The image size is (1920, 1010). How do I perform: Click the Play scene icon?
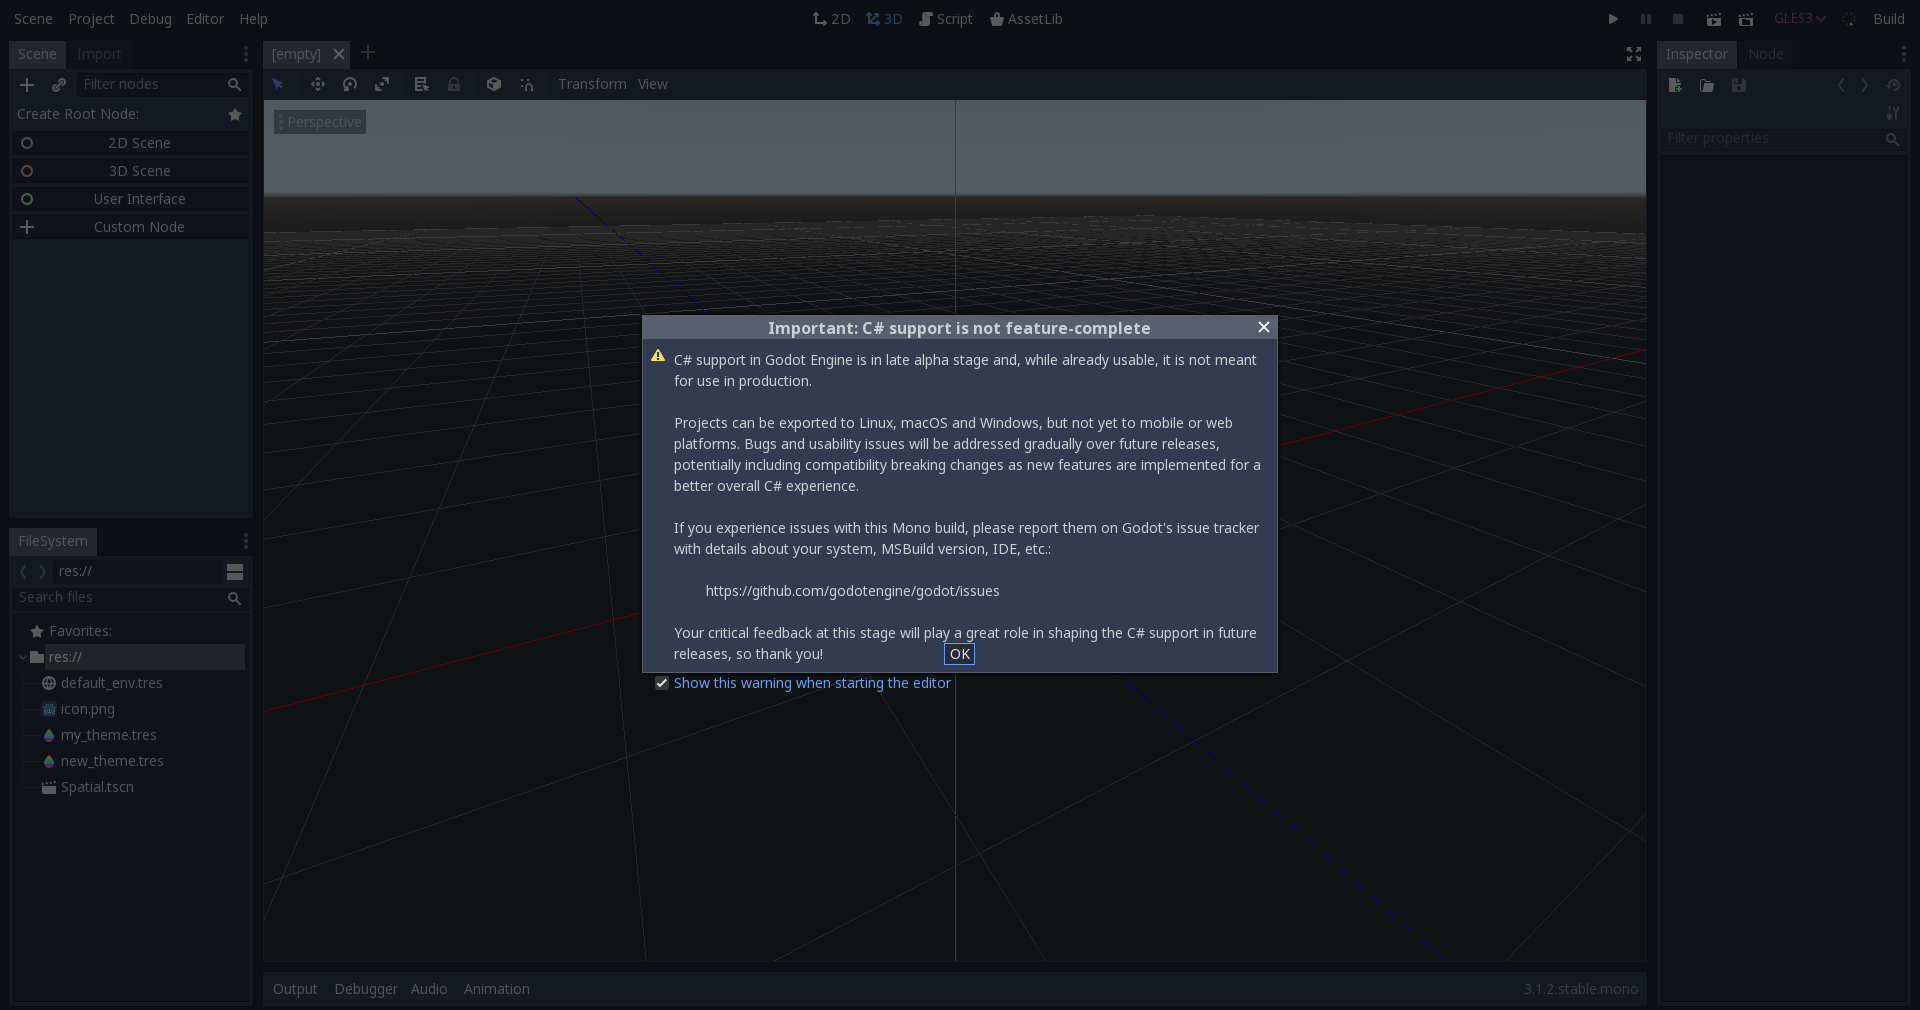click(1713, 19)
